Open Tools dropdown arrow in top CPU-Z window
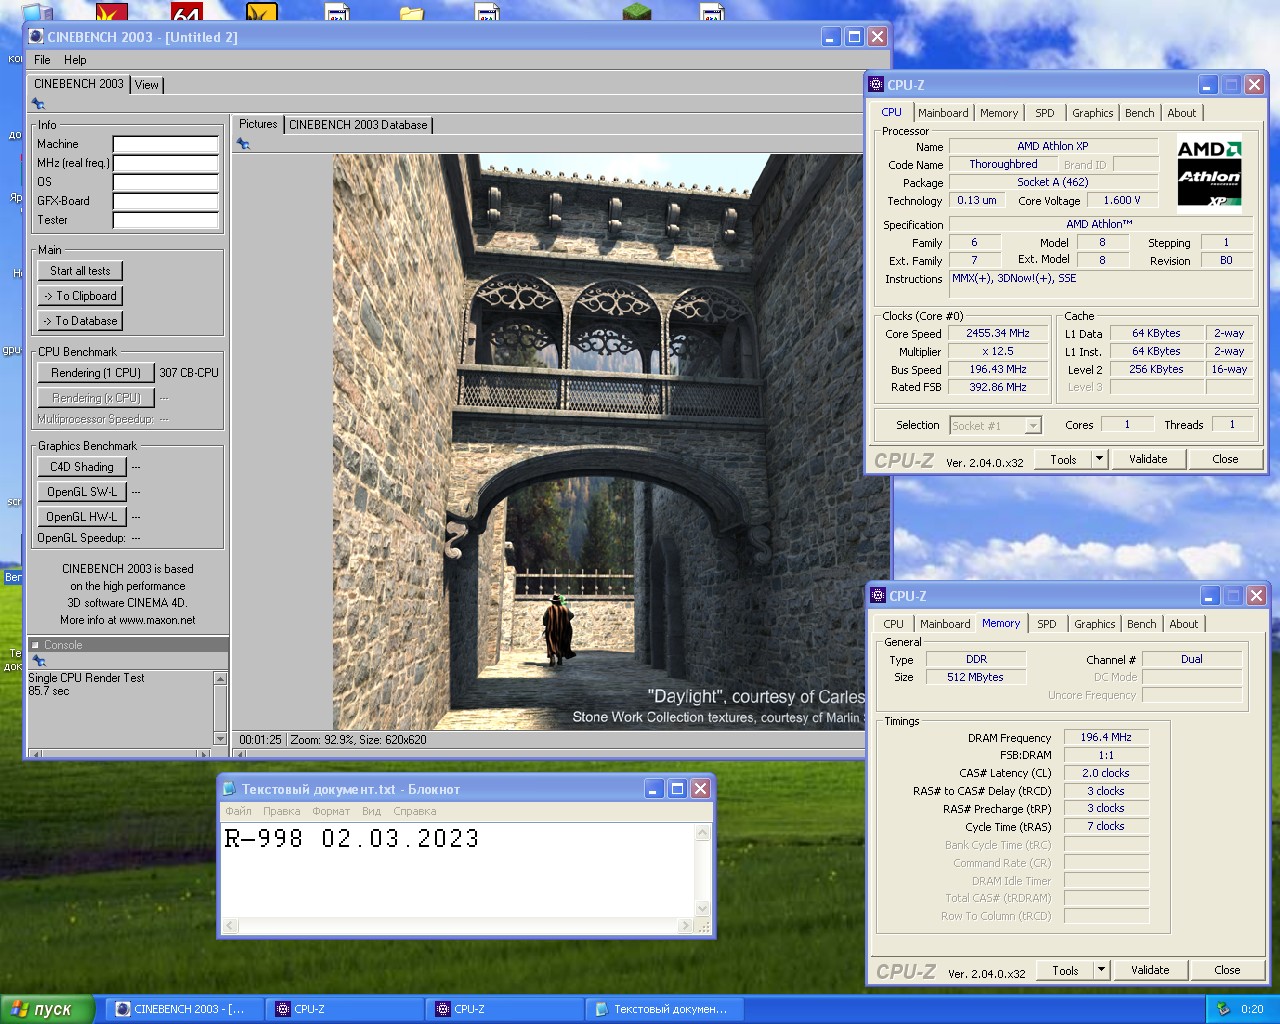 tap(1099, 459)
